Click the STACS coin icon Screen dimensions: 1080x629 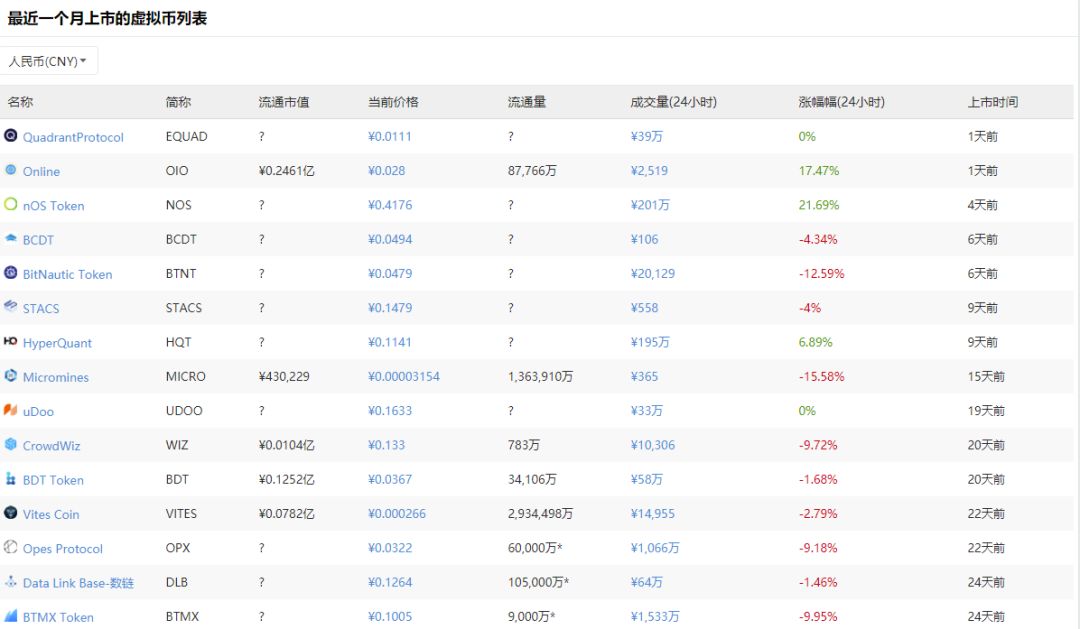[x=10, y=307]
